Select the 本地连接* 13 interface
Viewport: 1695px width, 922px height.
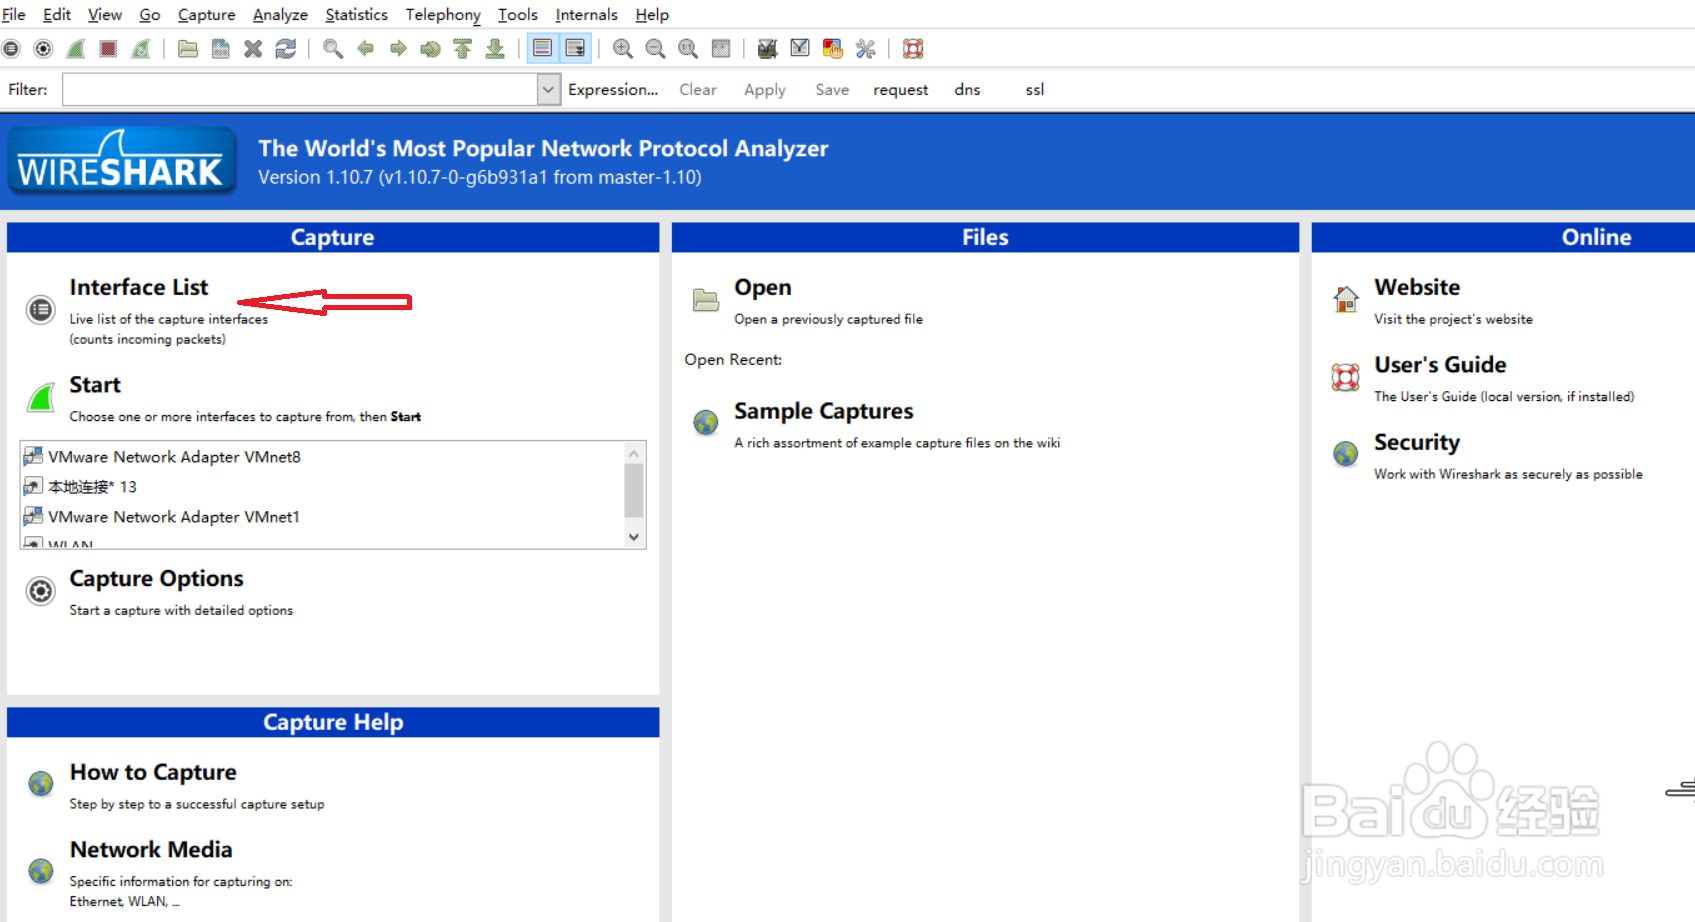[92, 487]
